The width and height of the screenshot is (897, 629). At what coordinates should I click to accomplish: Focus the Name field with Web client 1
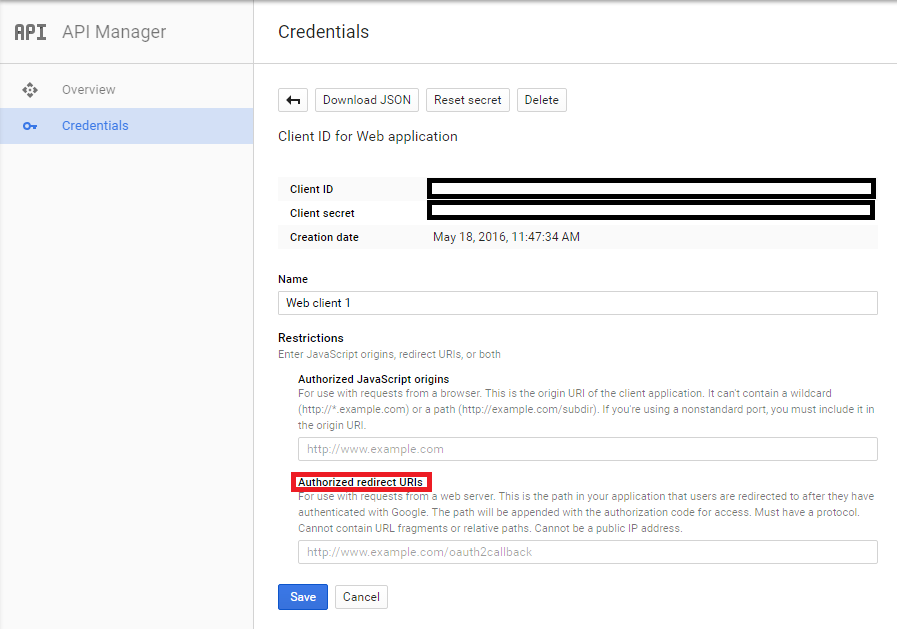pyautogui.click(x=578, y=303)
